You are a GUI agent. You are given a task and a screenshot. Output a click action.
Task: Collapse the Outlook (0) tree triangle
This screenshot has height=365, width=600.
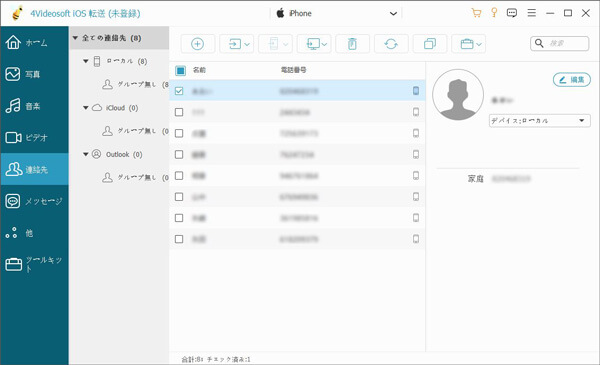click(x=86, y=155)
